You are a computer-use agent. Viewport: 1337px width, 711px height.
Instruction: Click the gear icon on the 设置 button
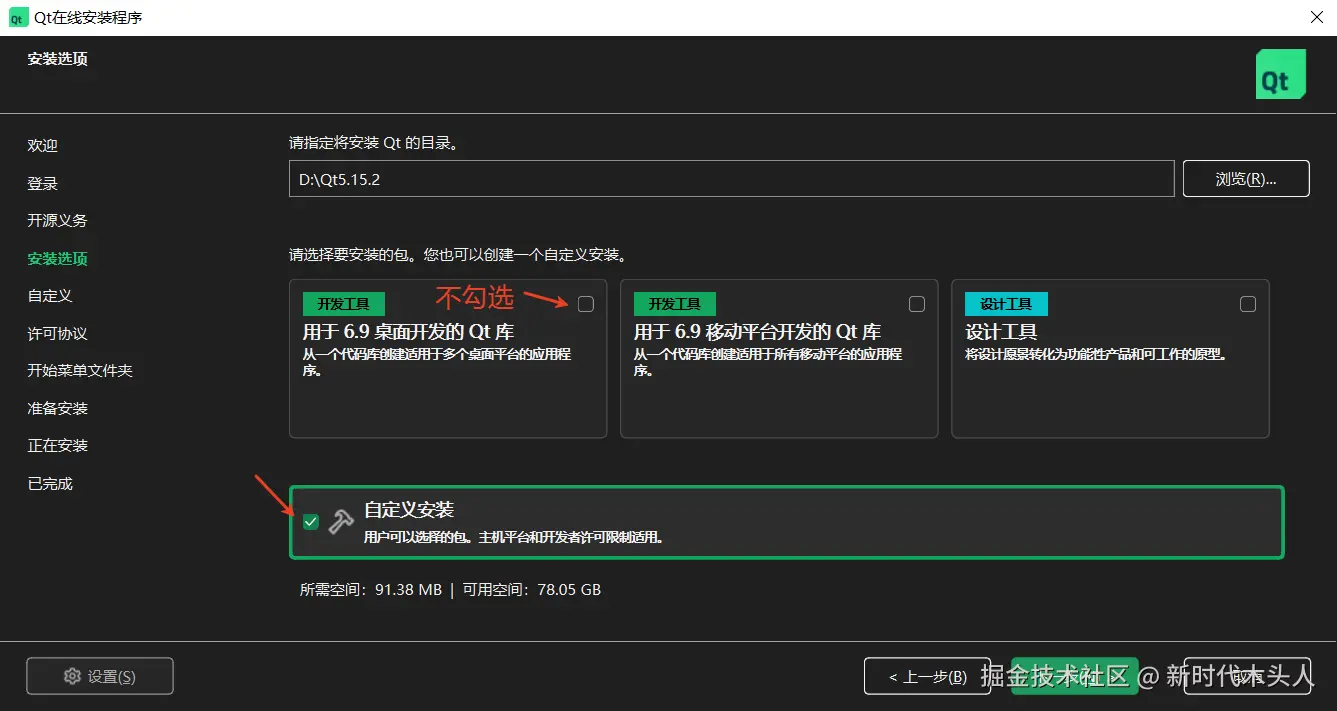pos(72,676)
